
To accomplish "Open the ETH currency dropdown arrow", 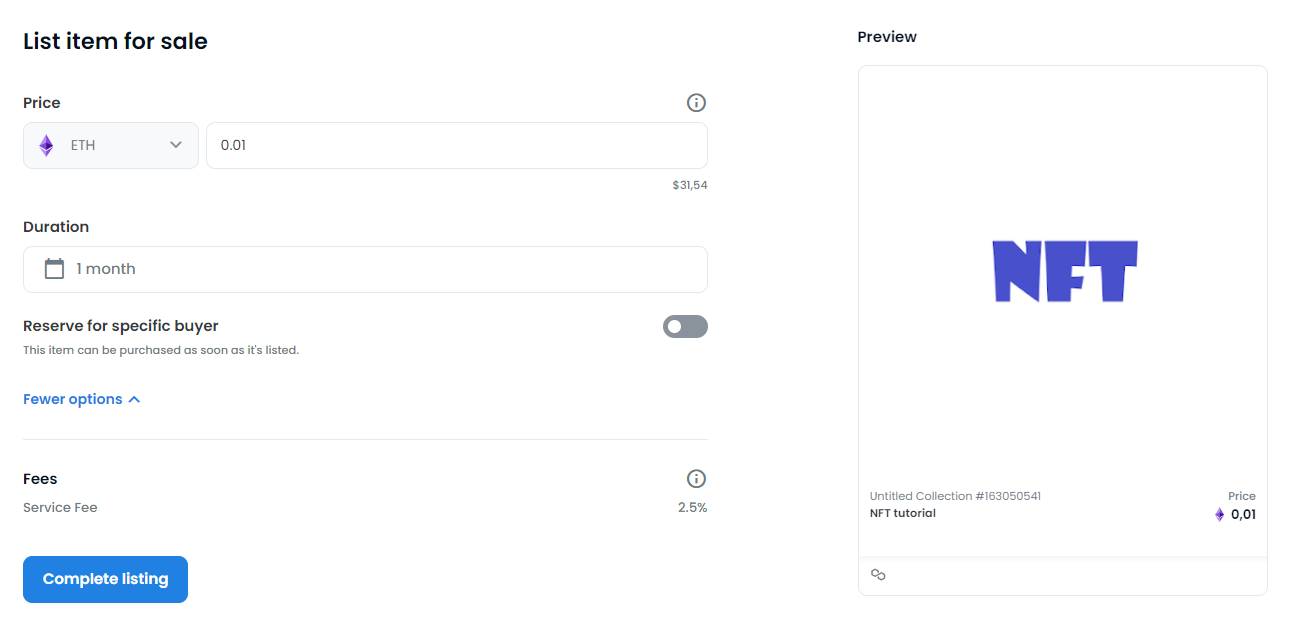I will (176, 146).
